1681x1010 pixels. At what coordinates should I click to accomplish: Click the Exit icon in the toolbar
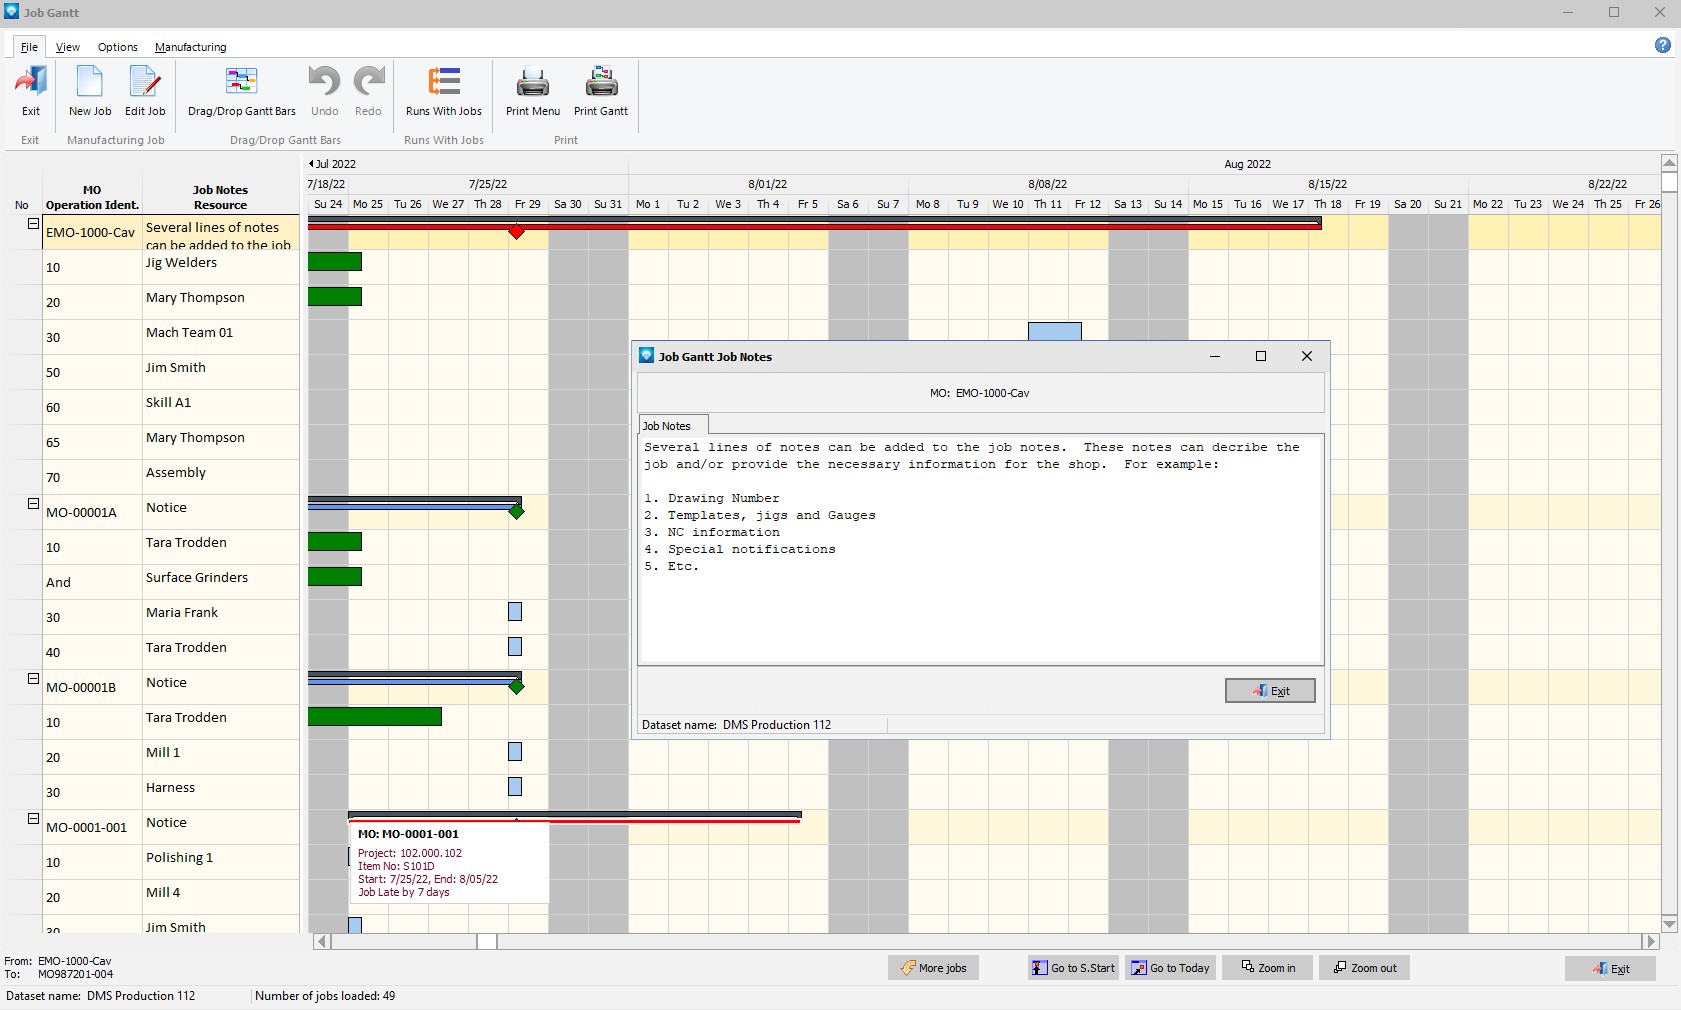[31, 91]
